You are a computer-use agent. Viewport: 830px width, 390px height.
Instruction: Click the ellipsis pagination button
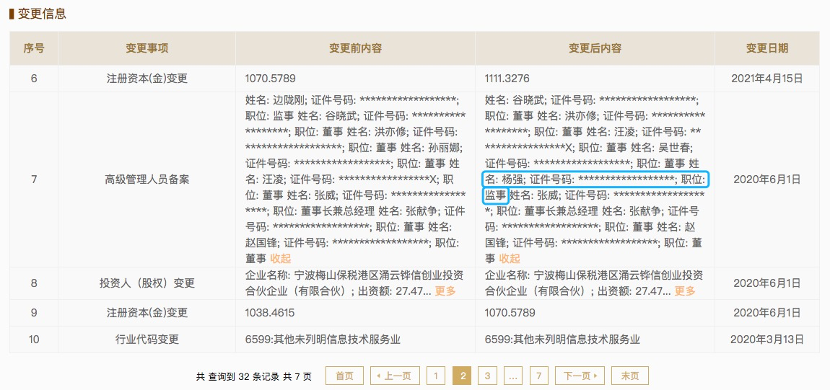(x=513, y=376)
